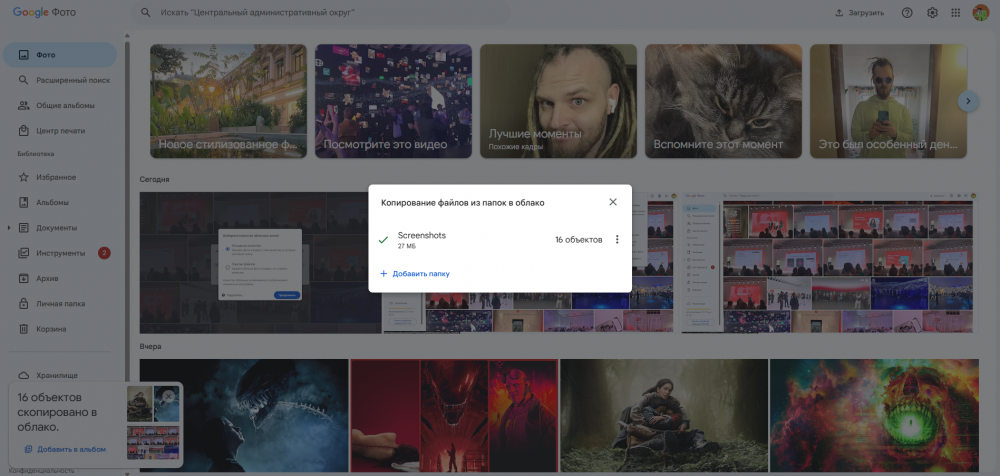Open the help question mark icon

coord(907,13)
